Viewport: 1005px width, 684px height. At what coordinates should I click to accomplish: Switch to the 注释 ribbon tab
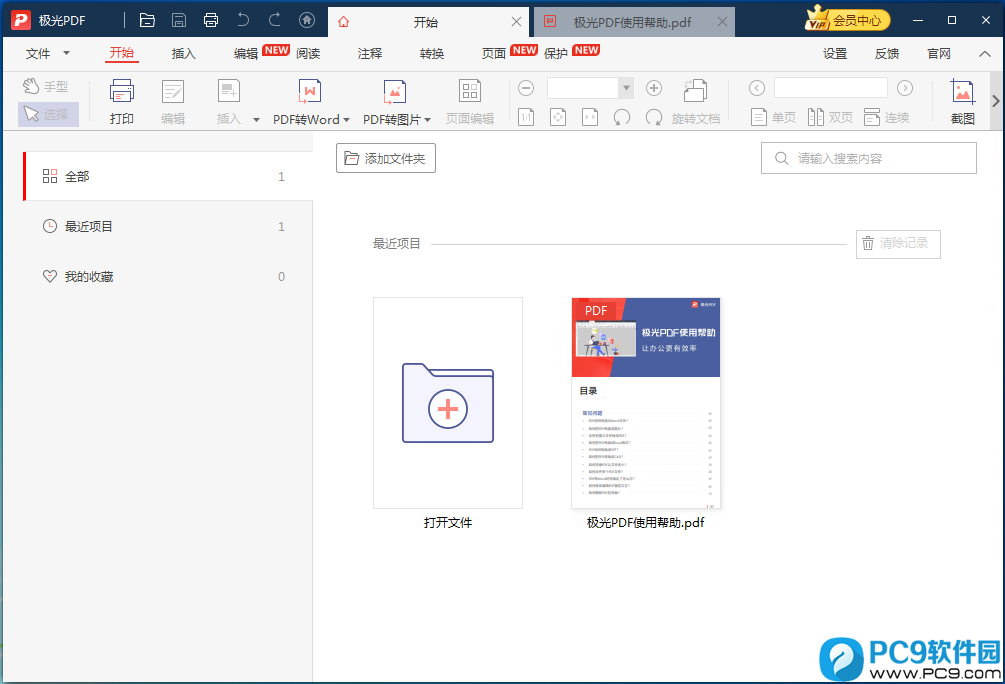(370, 54)
